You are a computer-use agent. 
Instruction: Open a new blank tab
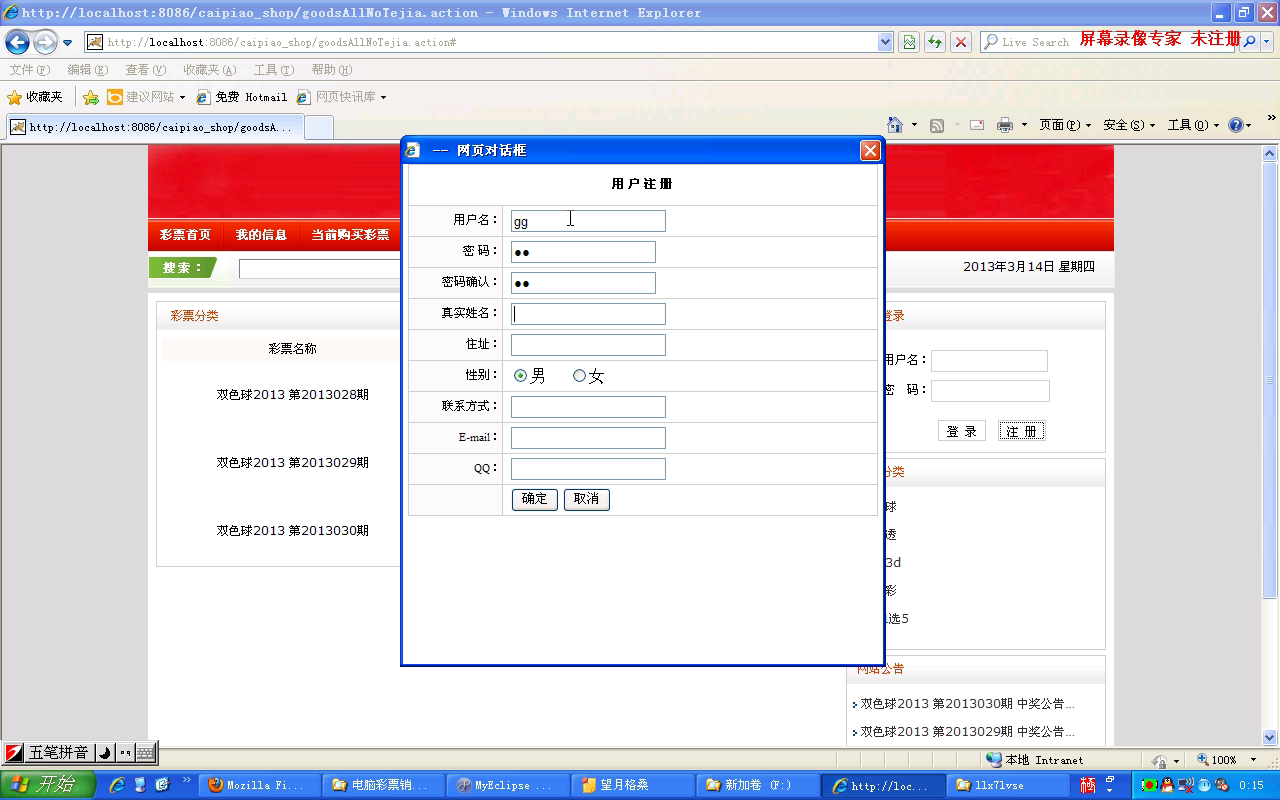point(319,127)
